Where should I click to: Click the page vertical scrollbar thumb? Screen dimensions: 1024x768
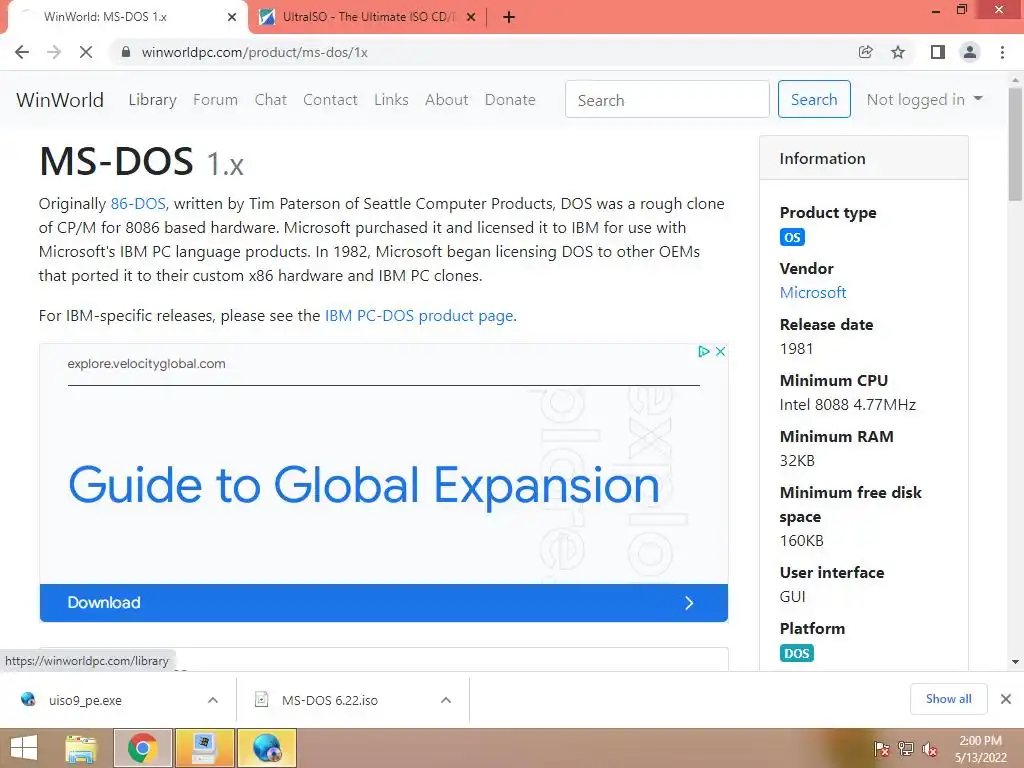tap(1015, 144)
